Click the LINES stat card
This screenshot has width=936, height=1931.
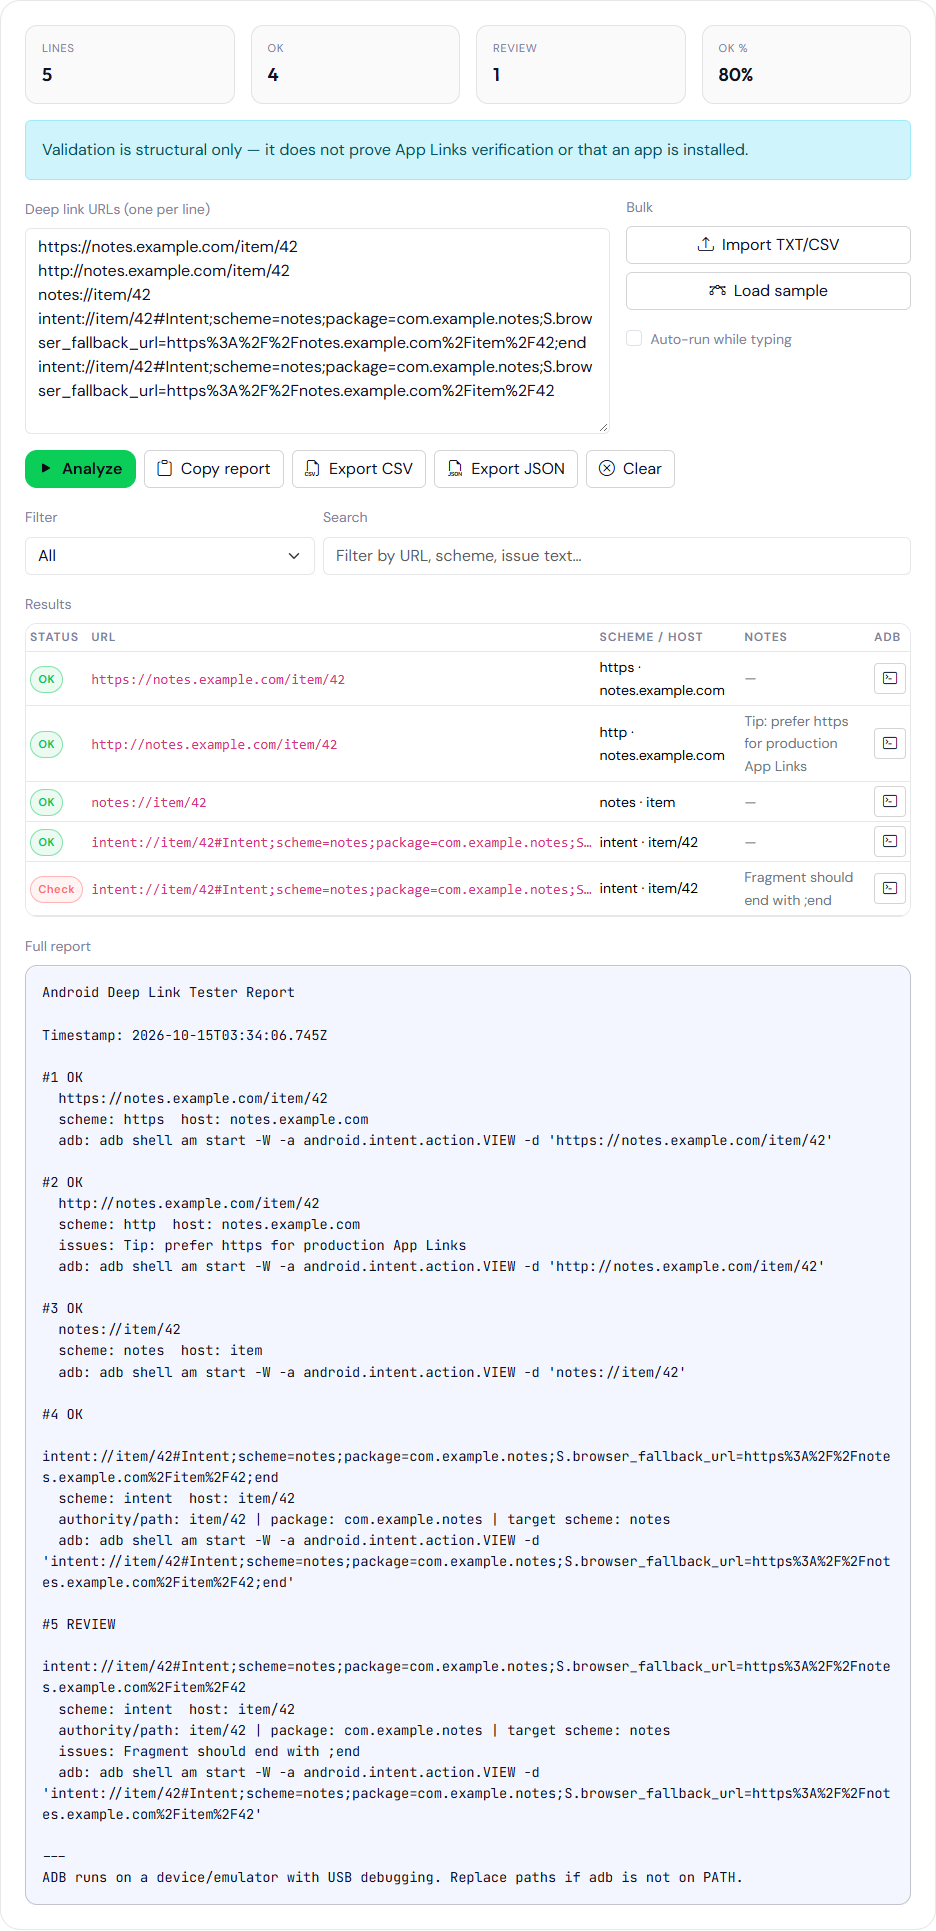coord(130,65)
